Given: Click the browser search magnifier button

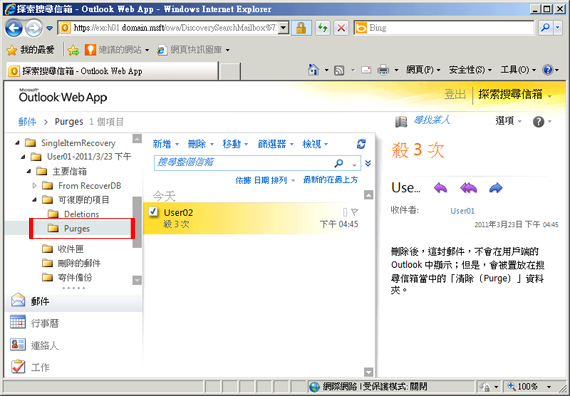Looking at the screenshot, I should [x=545, y=28].
